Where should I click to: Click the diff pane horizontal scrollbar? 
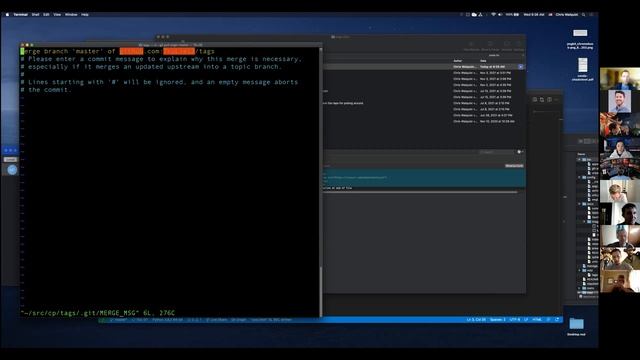(420, 192)
